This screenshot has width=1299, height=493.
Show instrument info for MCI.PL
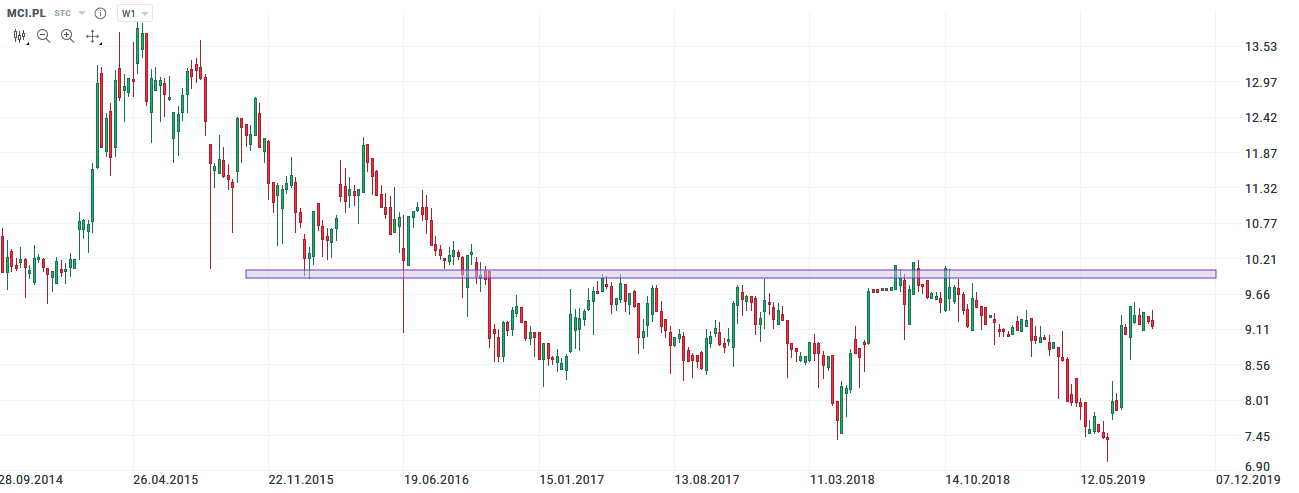(100, 13)
